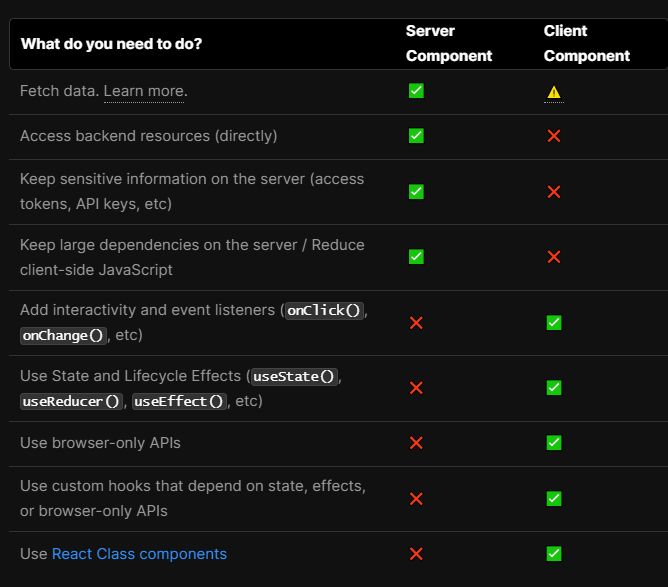Click green check for Access backend resources

coord(416,136)
